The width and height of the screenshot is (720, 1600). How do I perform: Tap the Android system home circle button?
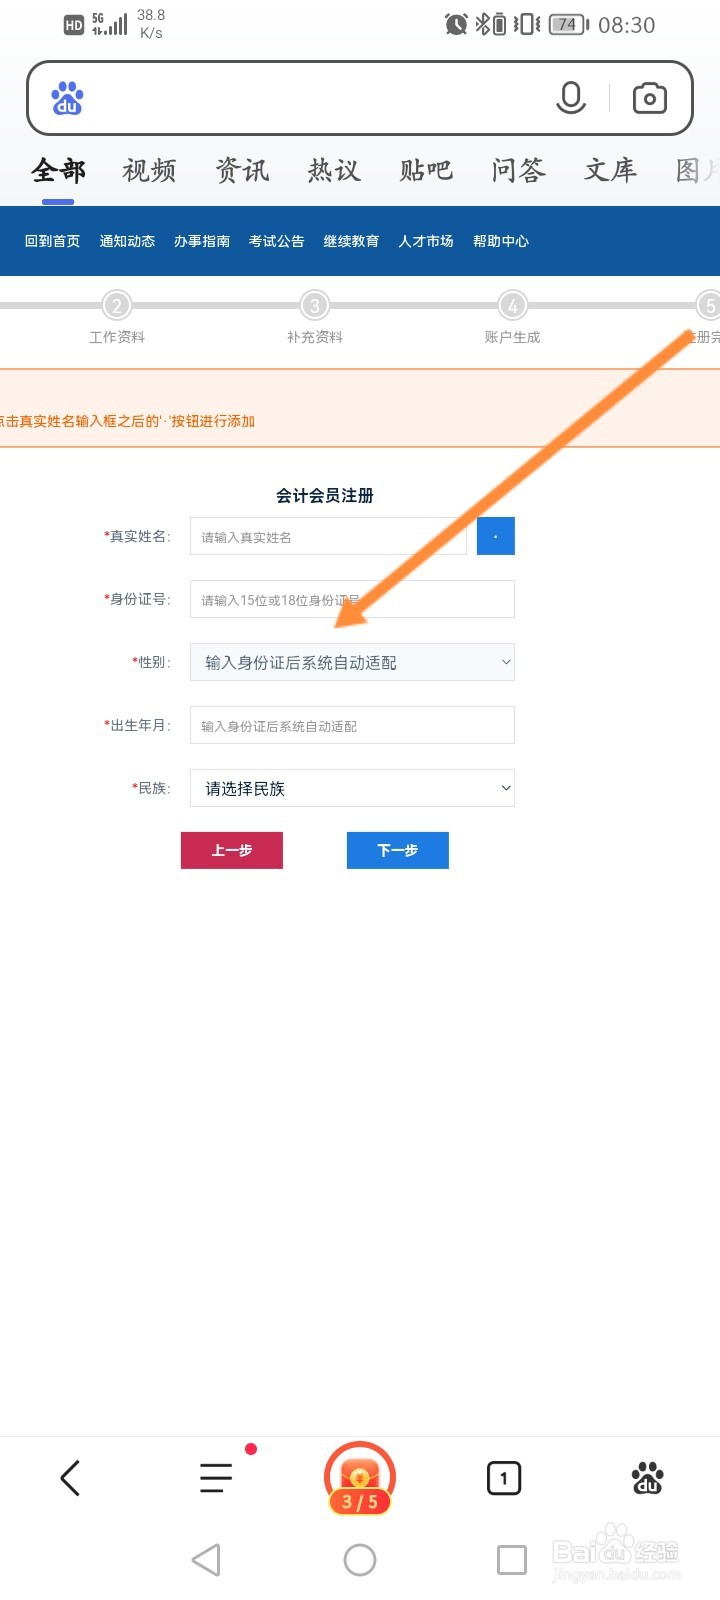360,1560
